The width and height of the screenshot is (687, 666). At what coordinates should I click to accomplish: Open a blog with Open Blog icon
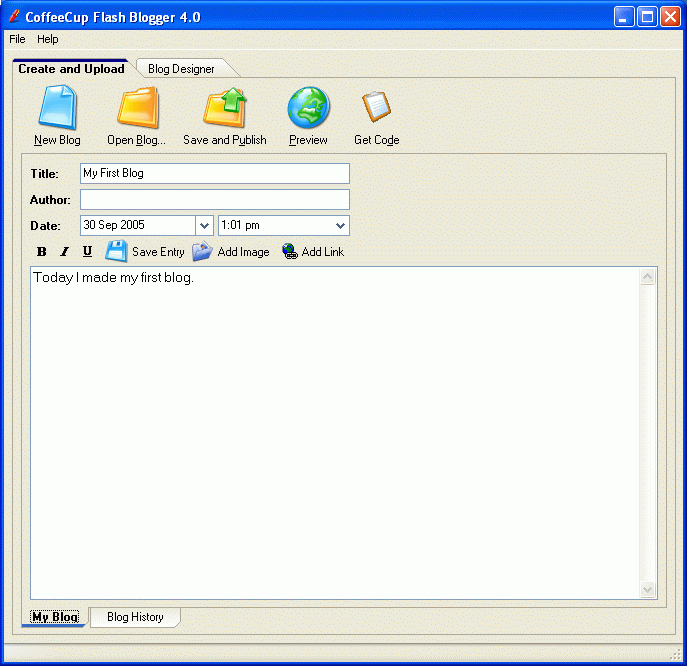click(137, 108)
